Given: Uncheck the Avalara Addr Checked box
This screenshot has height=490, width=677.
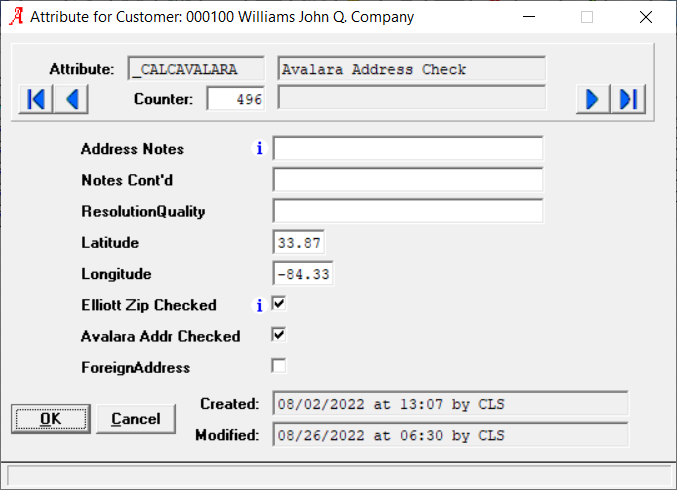Looking at the screenshot, I should (279, 335).
